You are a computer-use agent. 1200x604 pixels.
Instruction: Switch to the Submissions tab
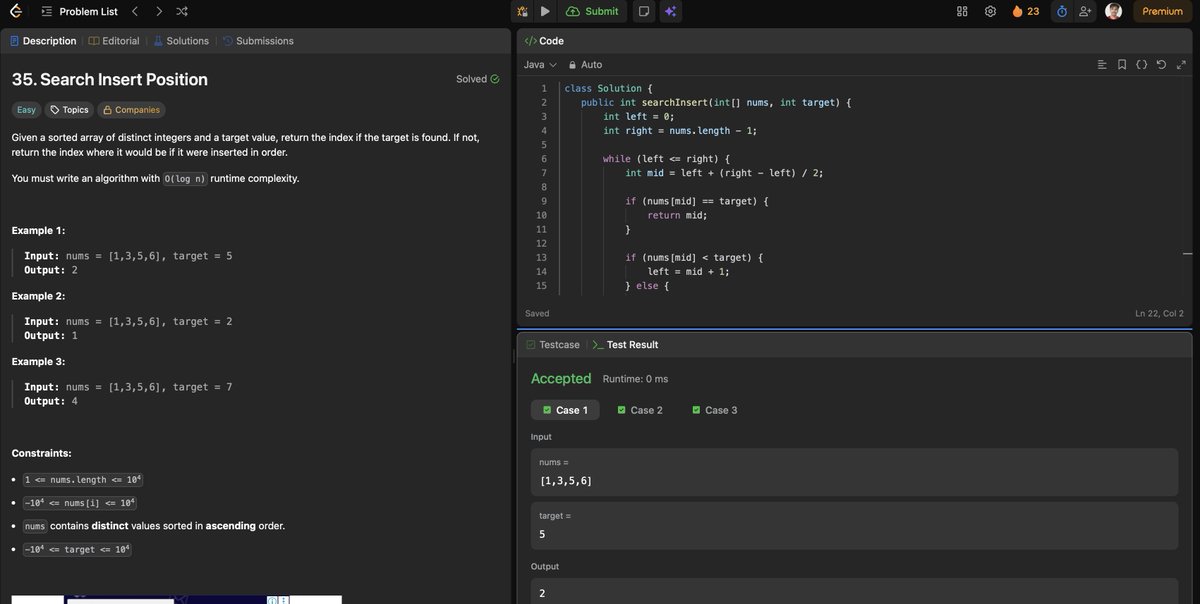point(258,41)
